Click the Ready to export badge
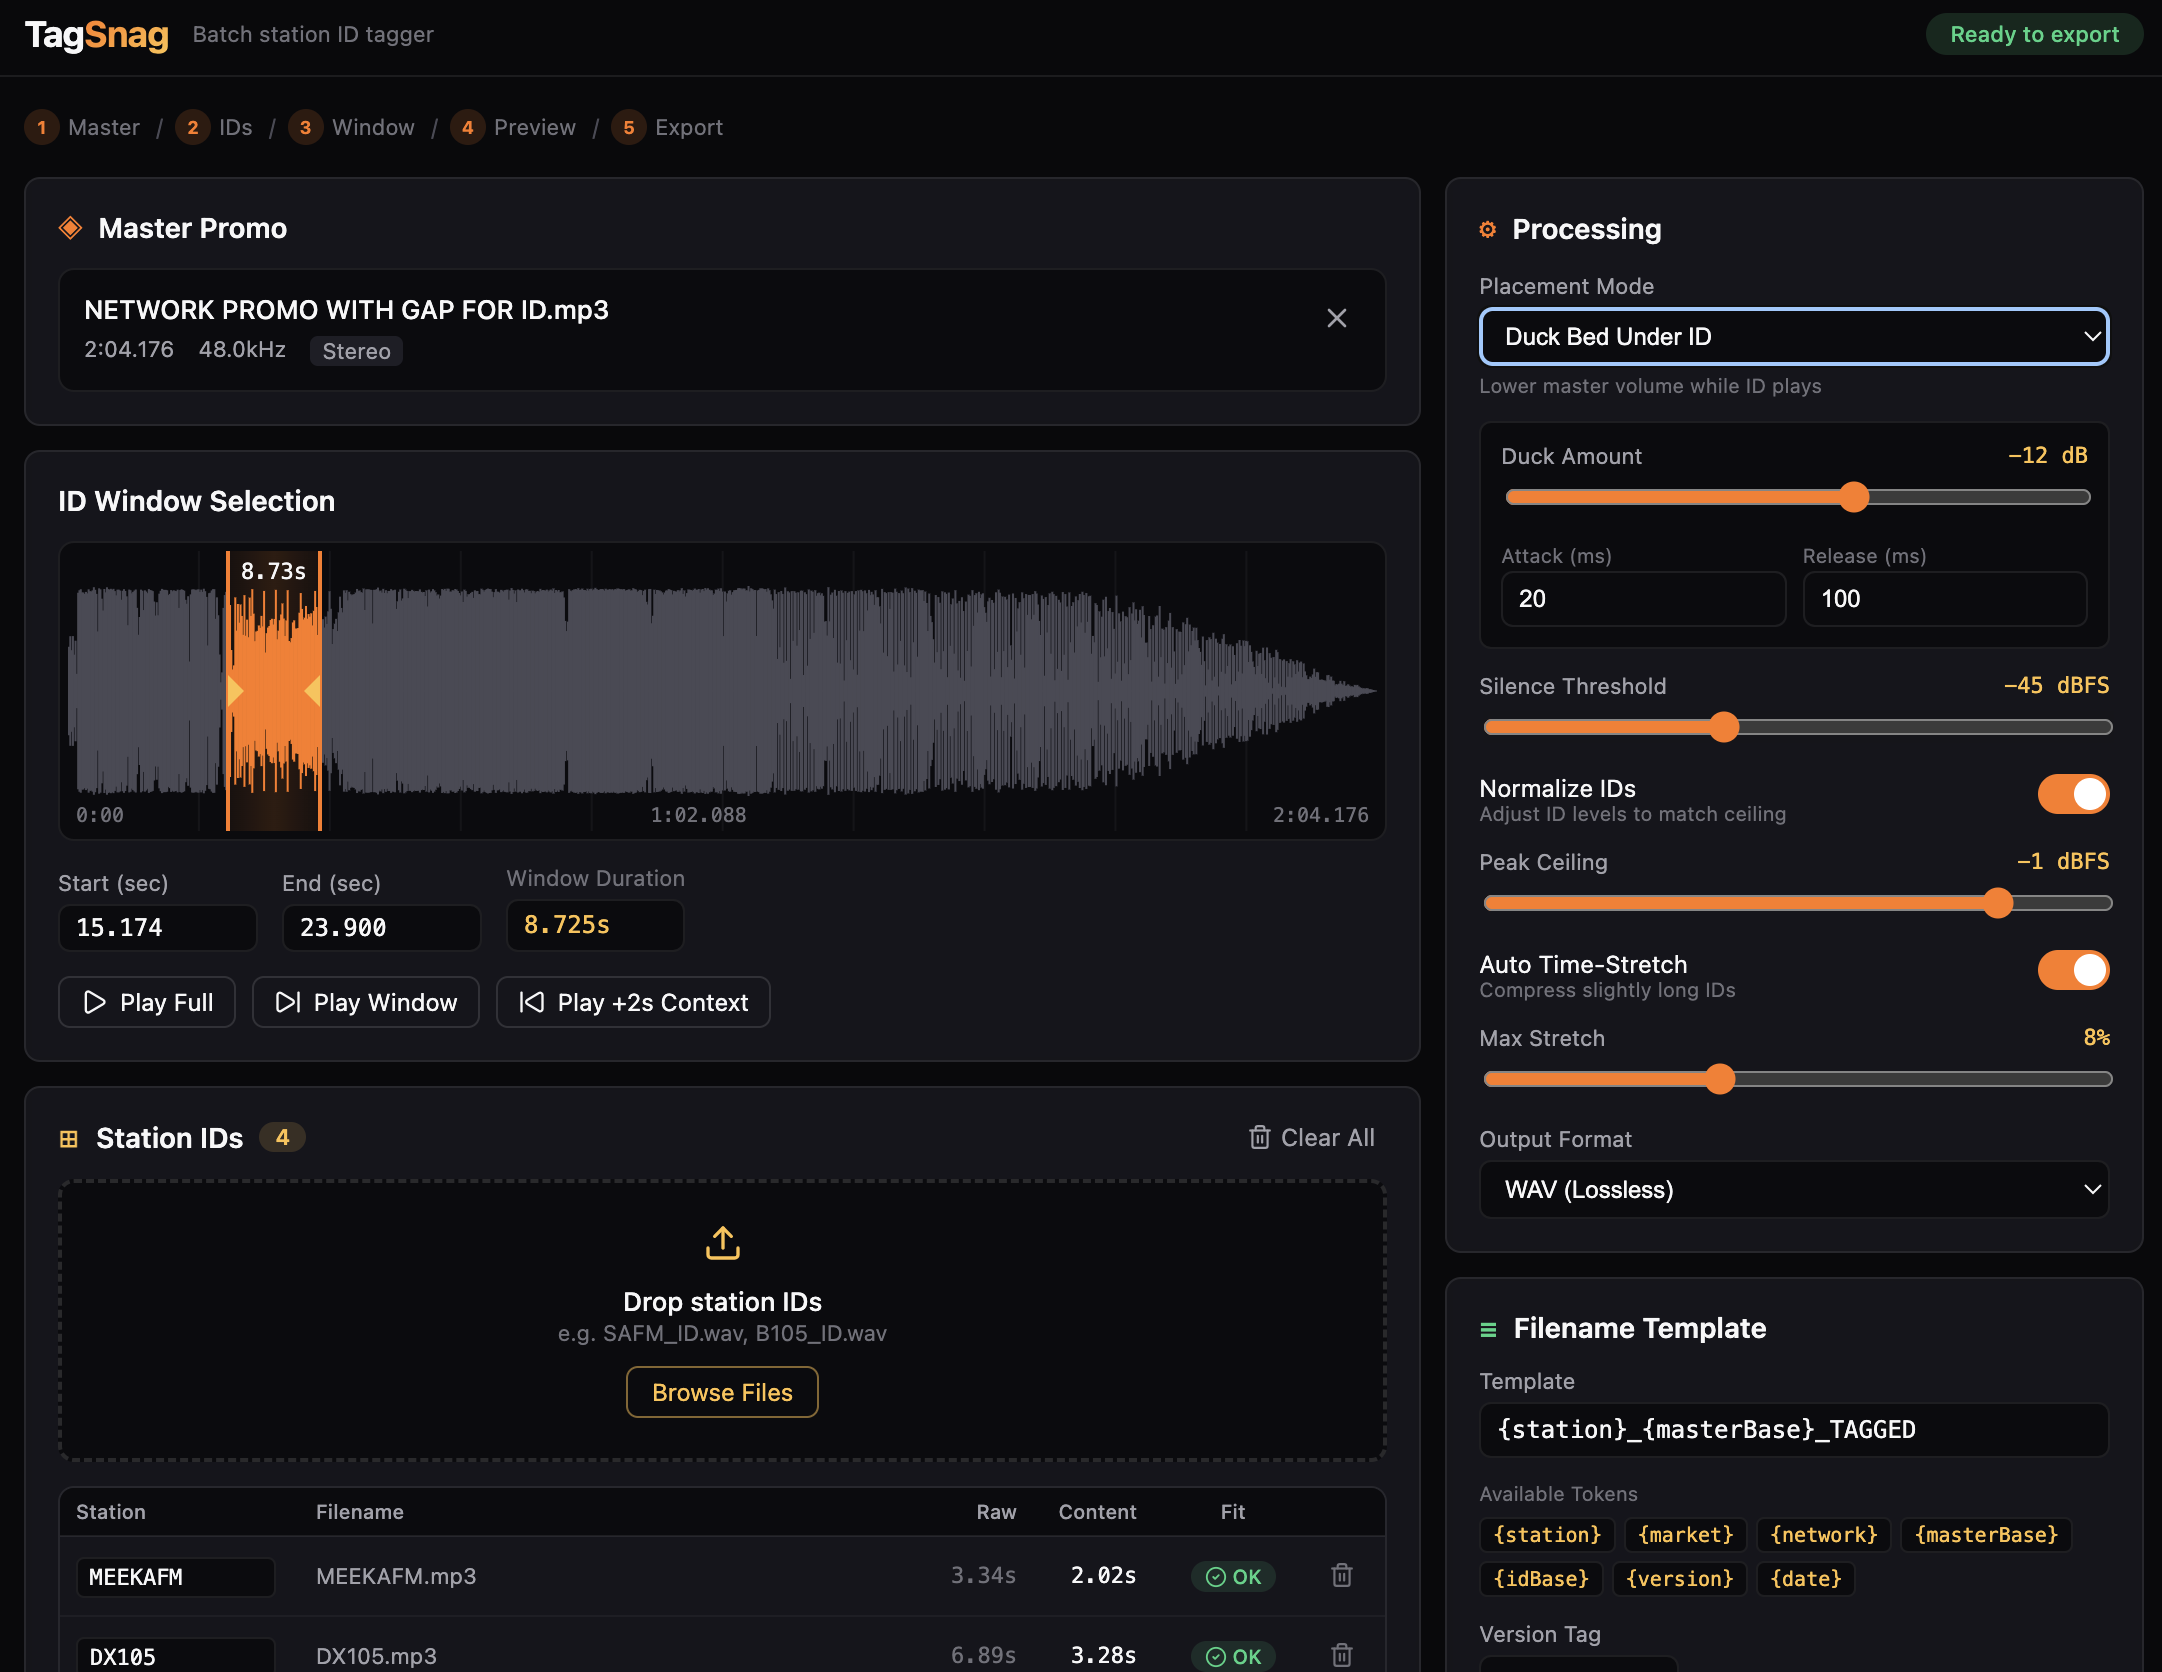Viewport: 2162px width, 1672px height. 2034,34
